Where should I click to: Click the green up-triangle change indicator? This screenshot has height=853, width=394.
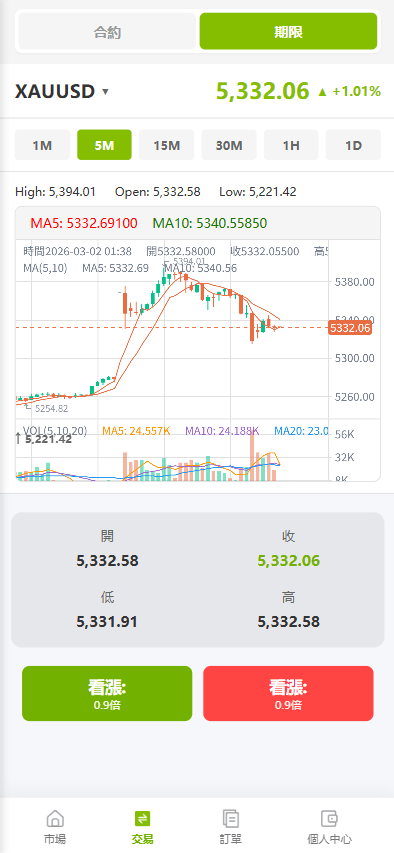[322, 92]
